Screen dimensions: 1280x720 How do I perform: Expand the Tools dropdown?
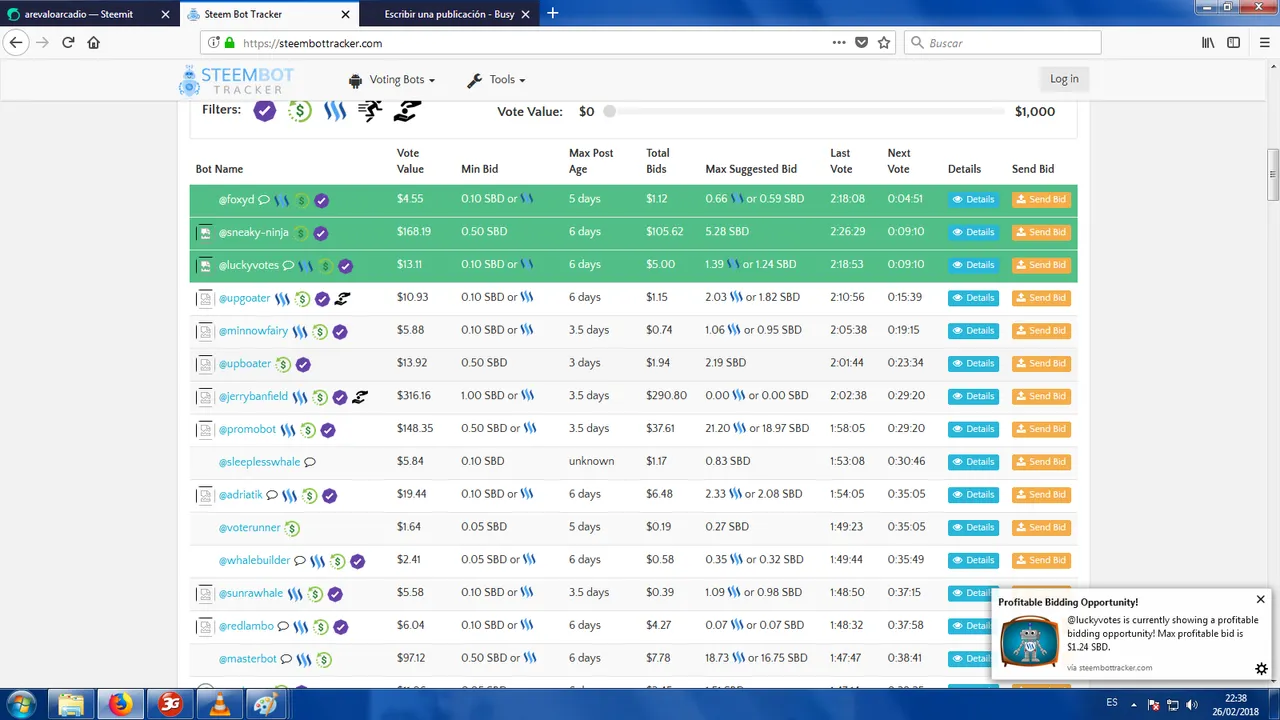pos(496,80)
